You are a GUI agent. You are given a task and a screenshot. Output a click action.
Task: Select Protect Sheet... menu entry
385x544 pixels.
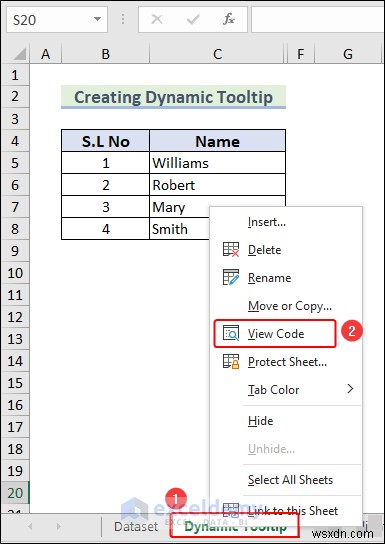coord(287,362)
